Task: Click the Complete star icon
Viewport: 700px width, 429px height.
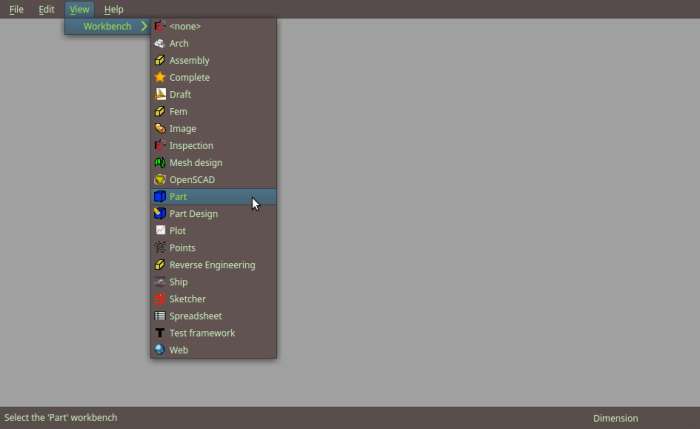Action: [x=160, y=77]
